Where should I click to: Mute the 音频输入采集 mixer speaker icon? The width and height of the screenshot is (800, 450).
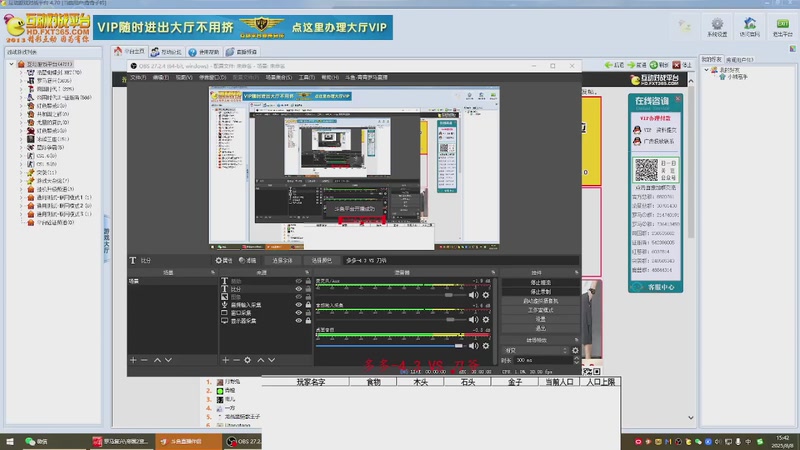coord(473,319)
